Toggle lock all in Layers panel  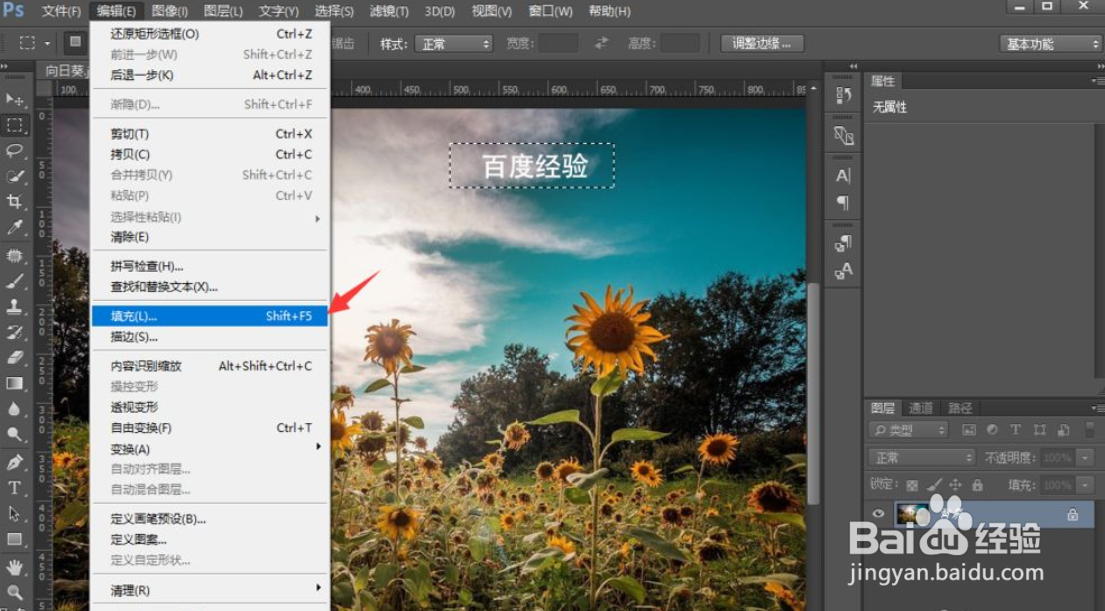(x=977, y=485)
